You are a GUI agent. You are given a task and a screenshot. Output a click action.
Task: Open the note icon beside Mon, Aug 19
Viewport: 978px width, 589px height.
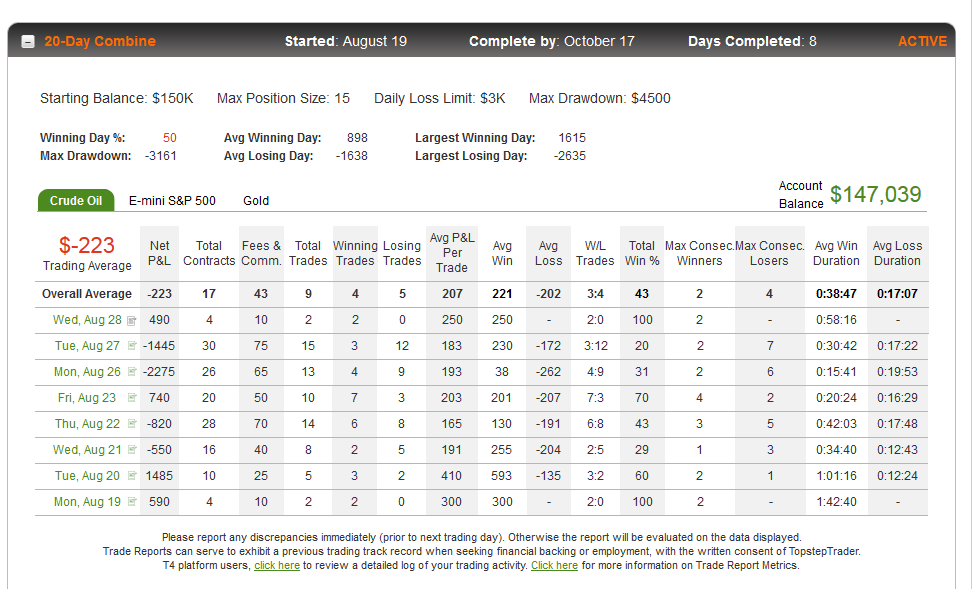[x=132, y=502]
